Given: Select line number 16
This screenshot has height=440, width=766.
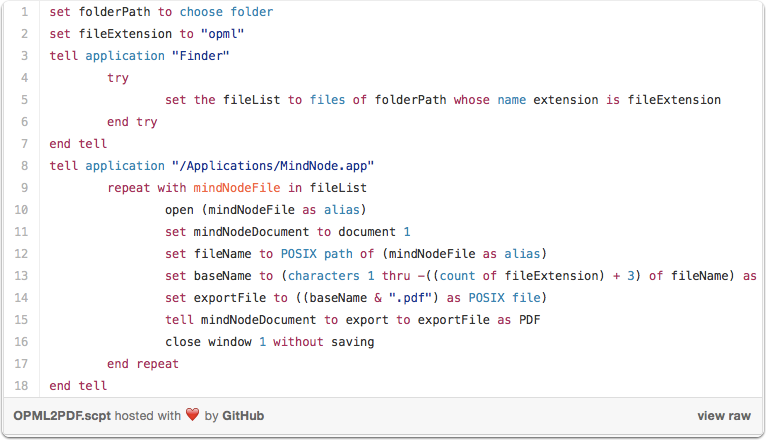Looking at the screenshot, I should 21,341.
